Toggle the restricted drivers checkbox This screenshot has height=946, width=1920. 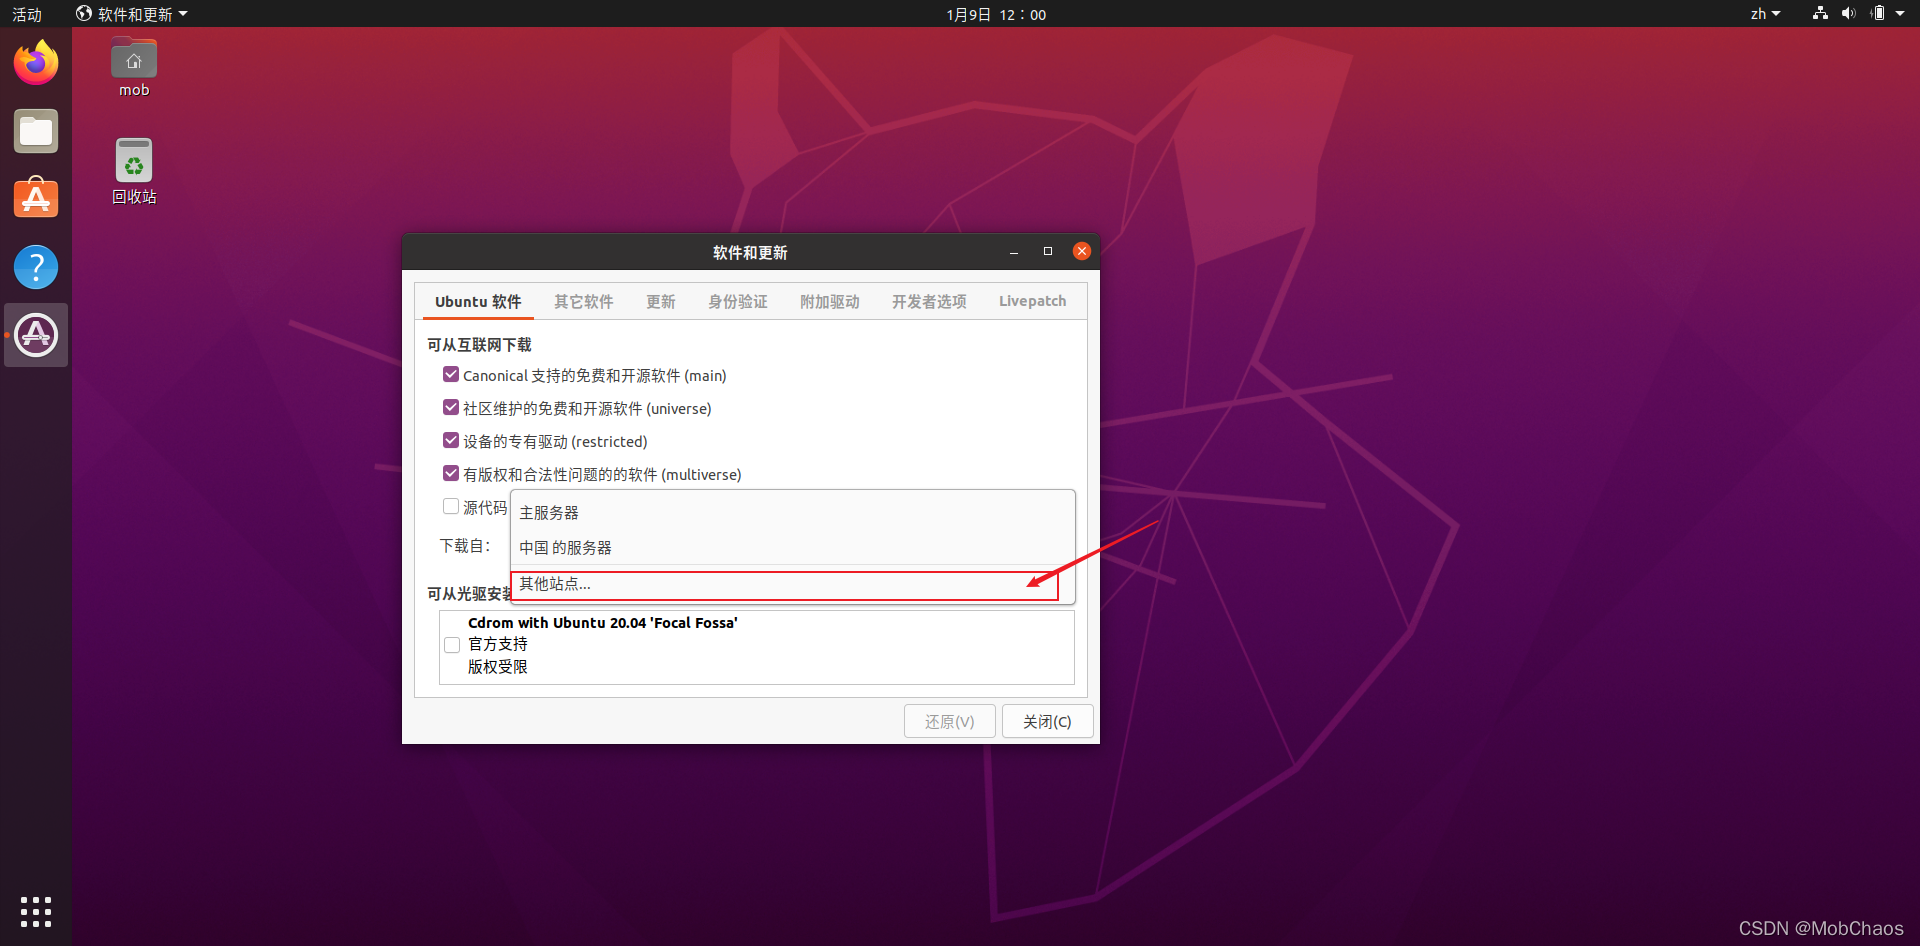coord(451,440)
